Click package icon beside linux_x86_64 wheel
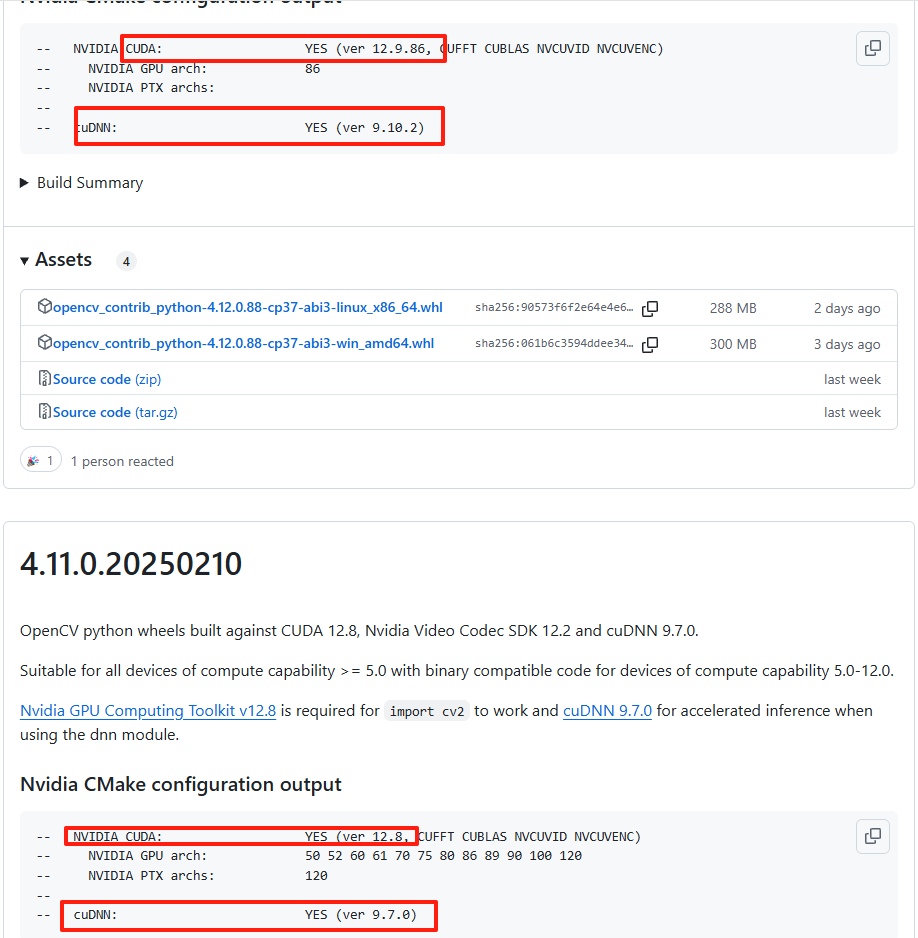918x938 pixels. [x=44, y=306]
